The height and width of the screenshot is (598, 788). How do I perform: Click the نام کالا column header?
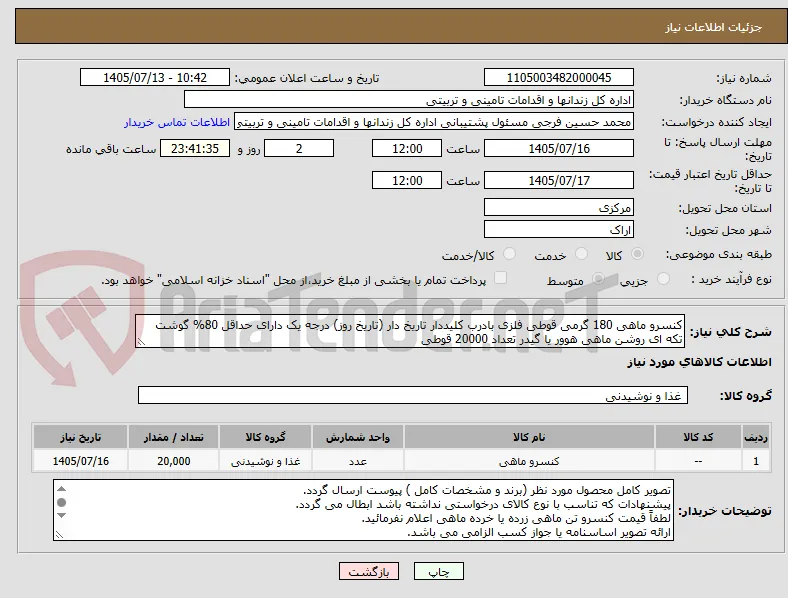click(x=529, y=437)
